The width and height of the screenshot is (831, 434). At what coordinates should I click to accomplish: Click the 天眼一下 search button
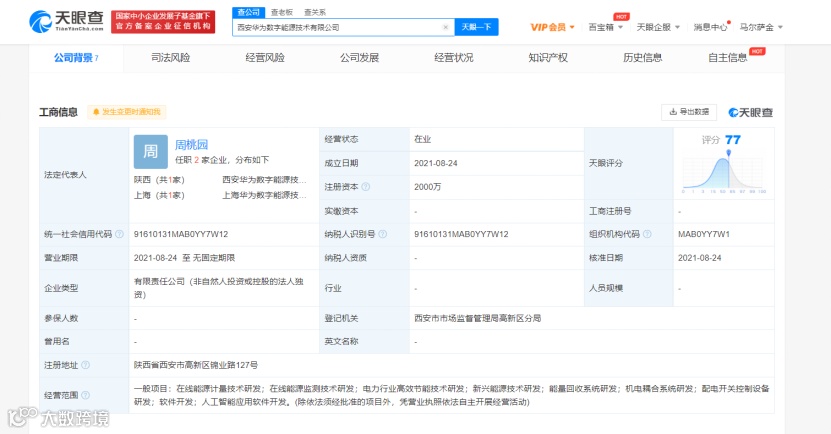(476, 27)
